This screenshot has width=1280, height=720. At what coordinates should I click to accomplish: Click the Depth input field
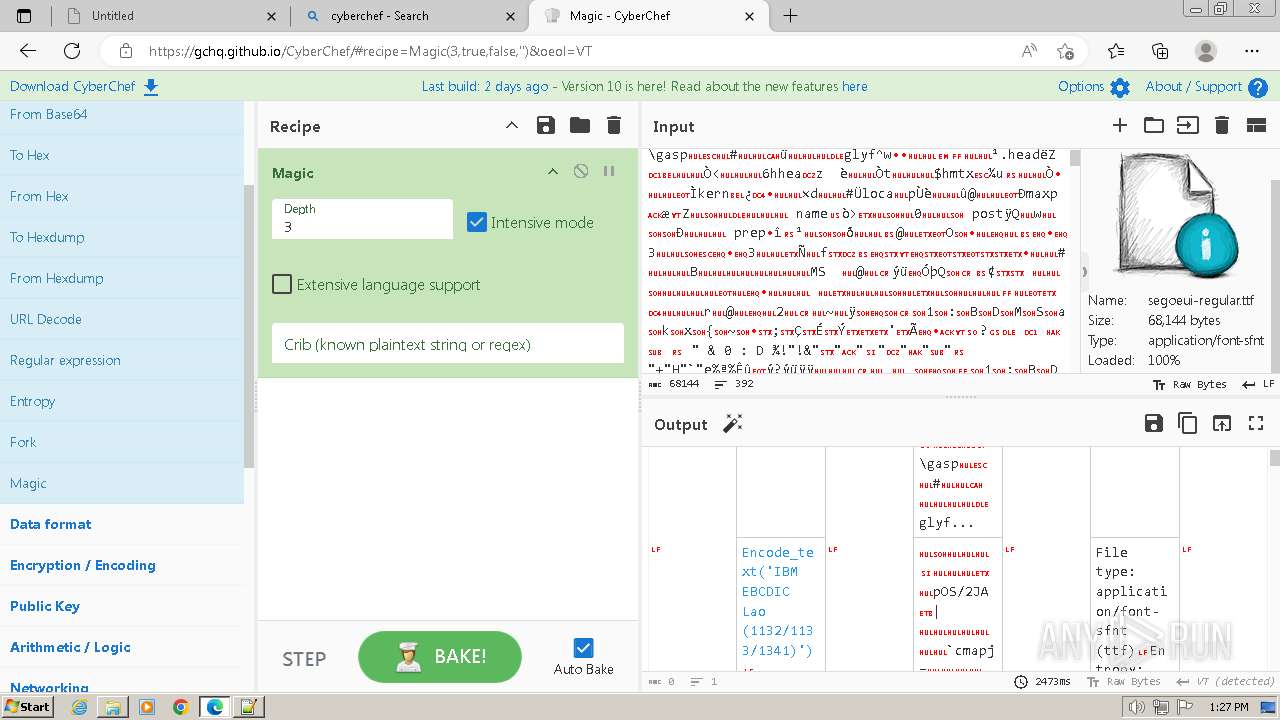(362, 219)
